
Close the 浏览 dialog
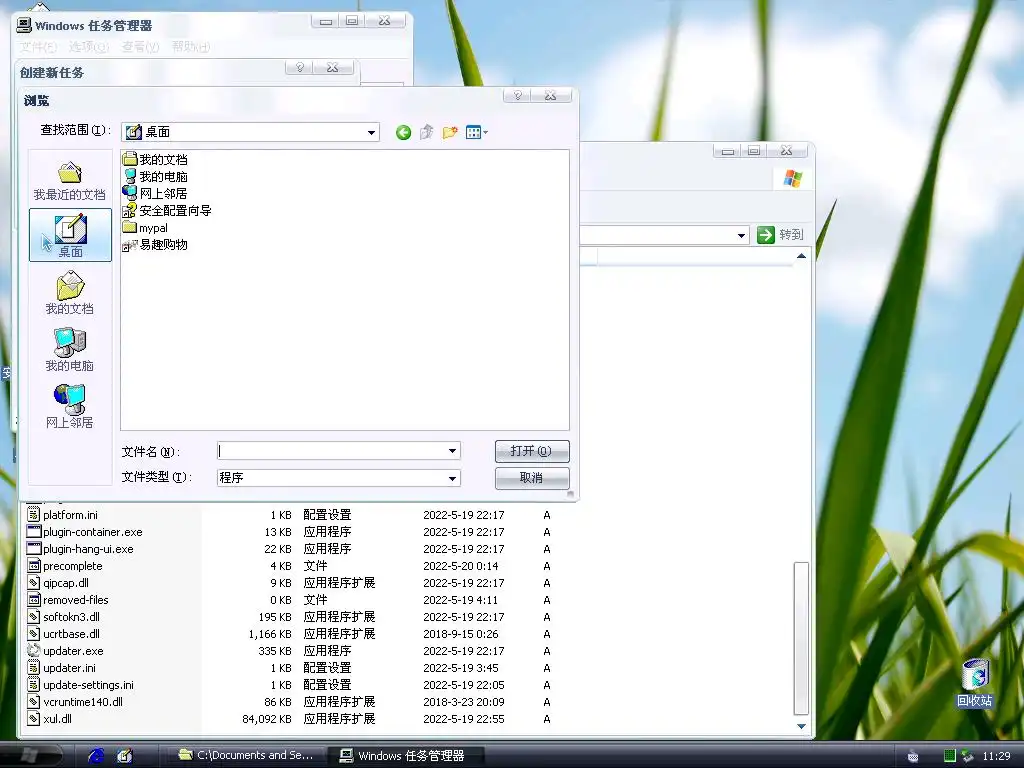[x=551, y=95]
